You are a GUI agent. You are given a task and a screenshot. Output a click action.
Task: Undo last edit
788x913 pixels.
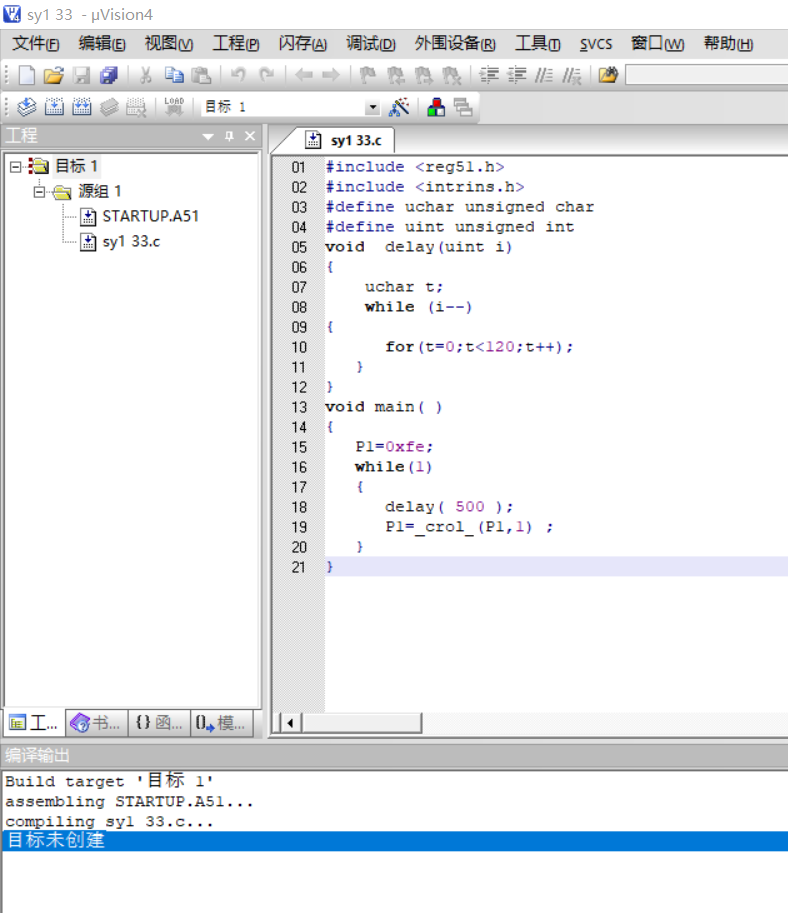tap(238, 75)
